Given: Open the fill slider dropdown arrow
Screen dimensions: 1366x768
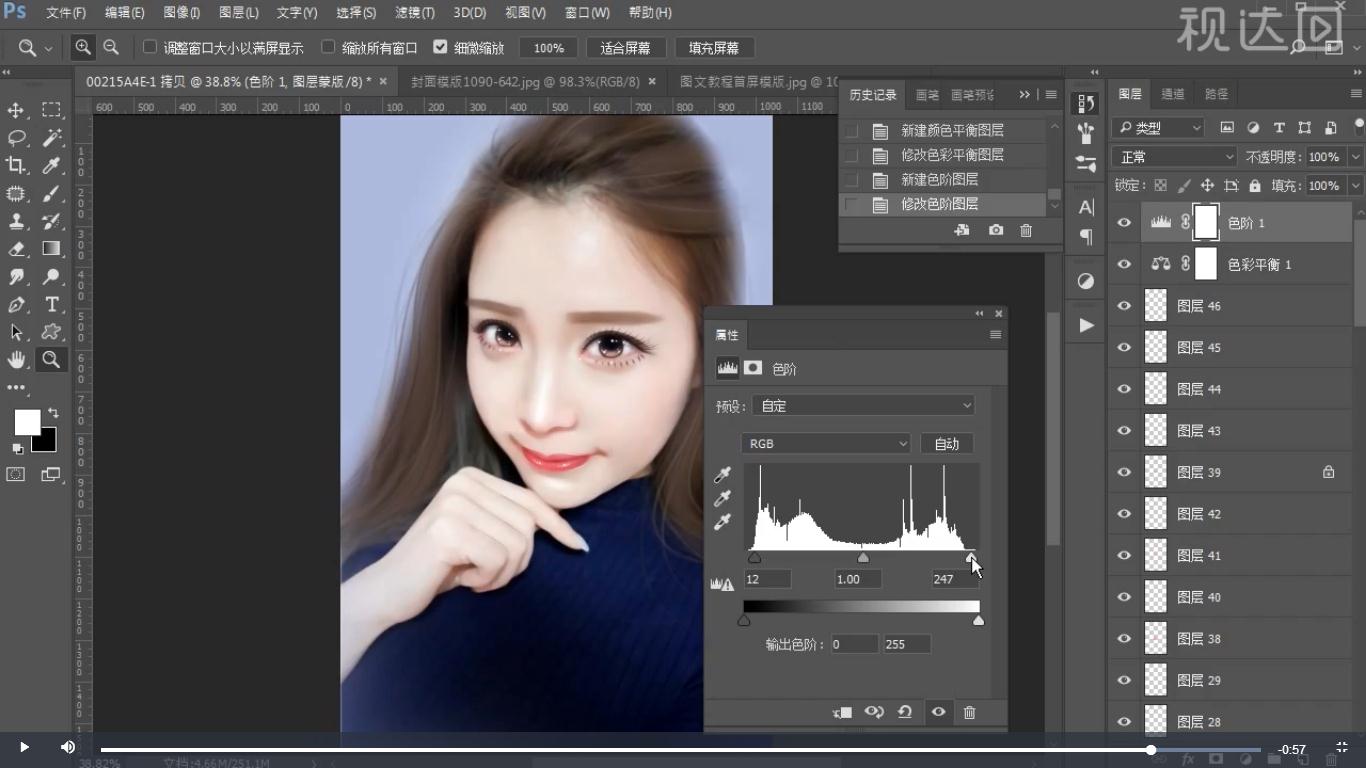Looking at the screenshot, I should [x=1356, y=186].
